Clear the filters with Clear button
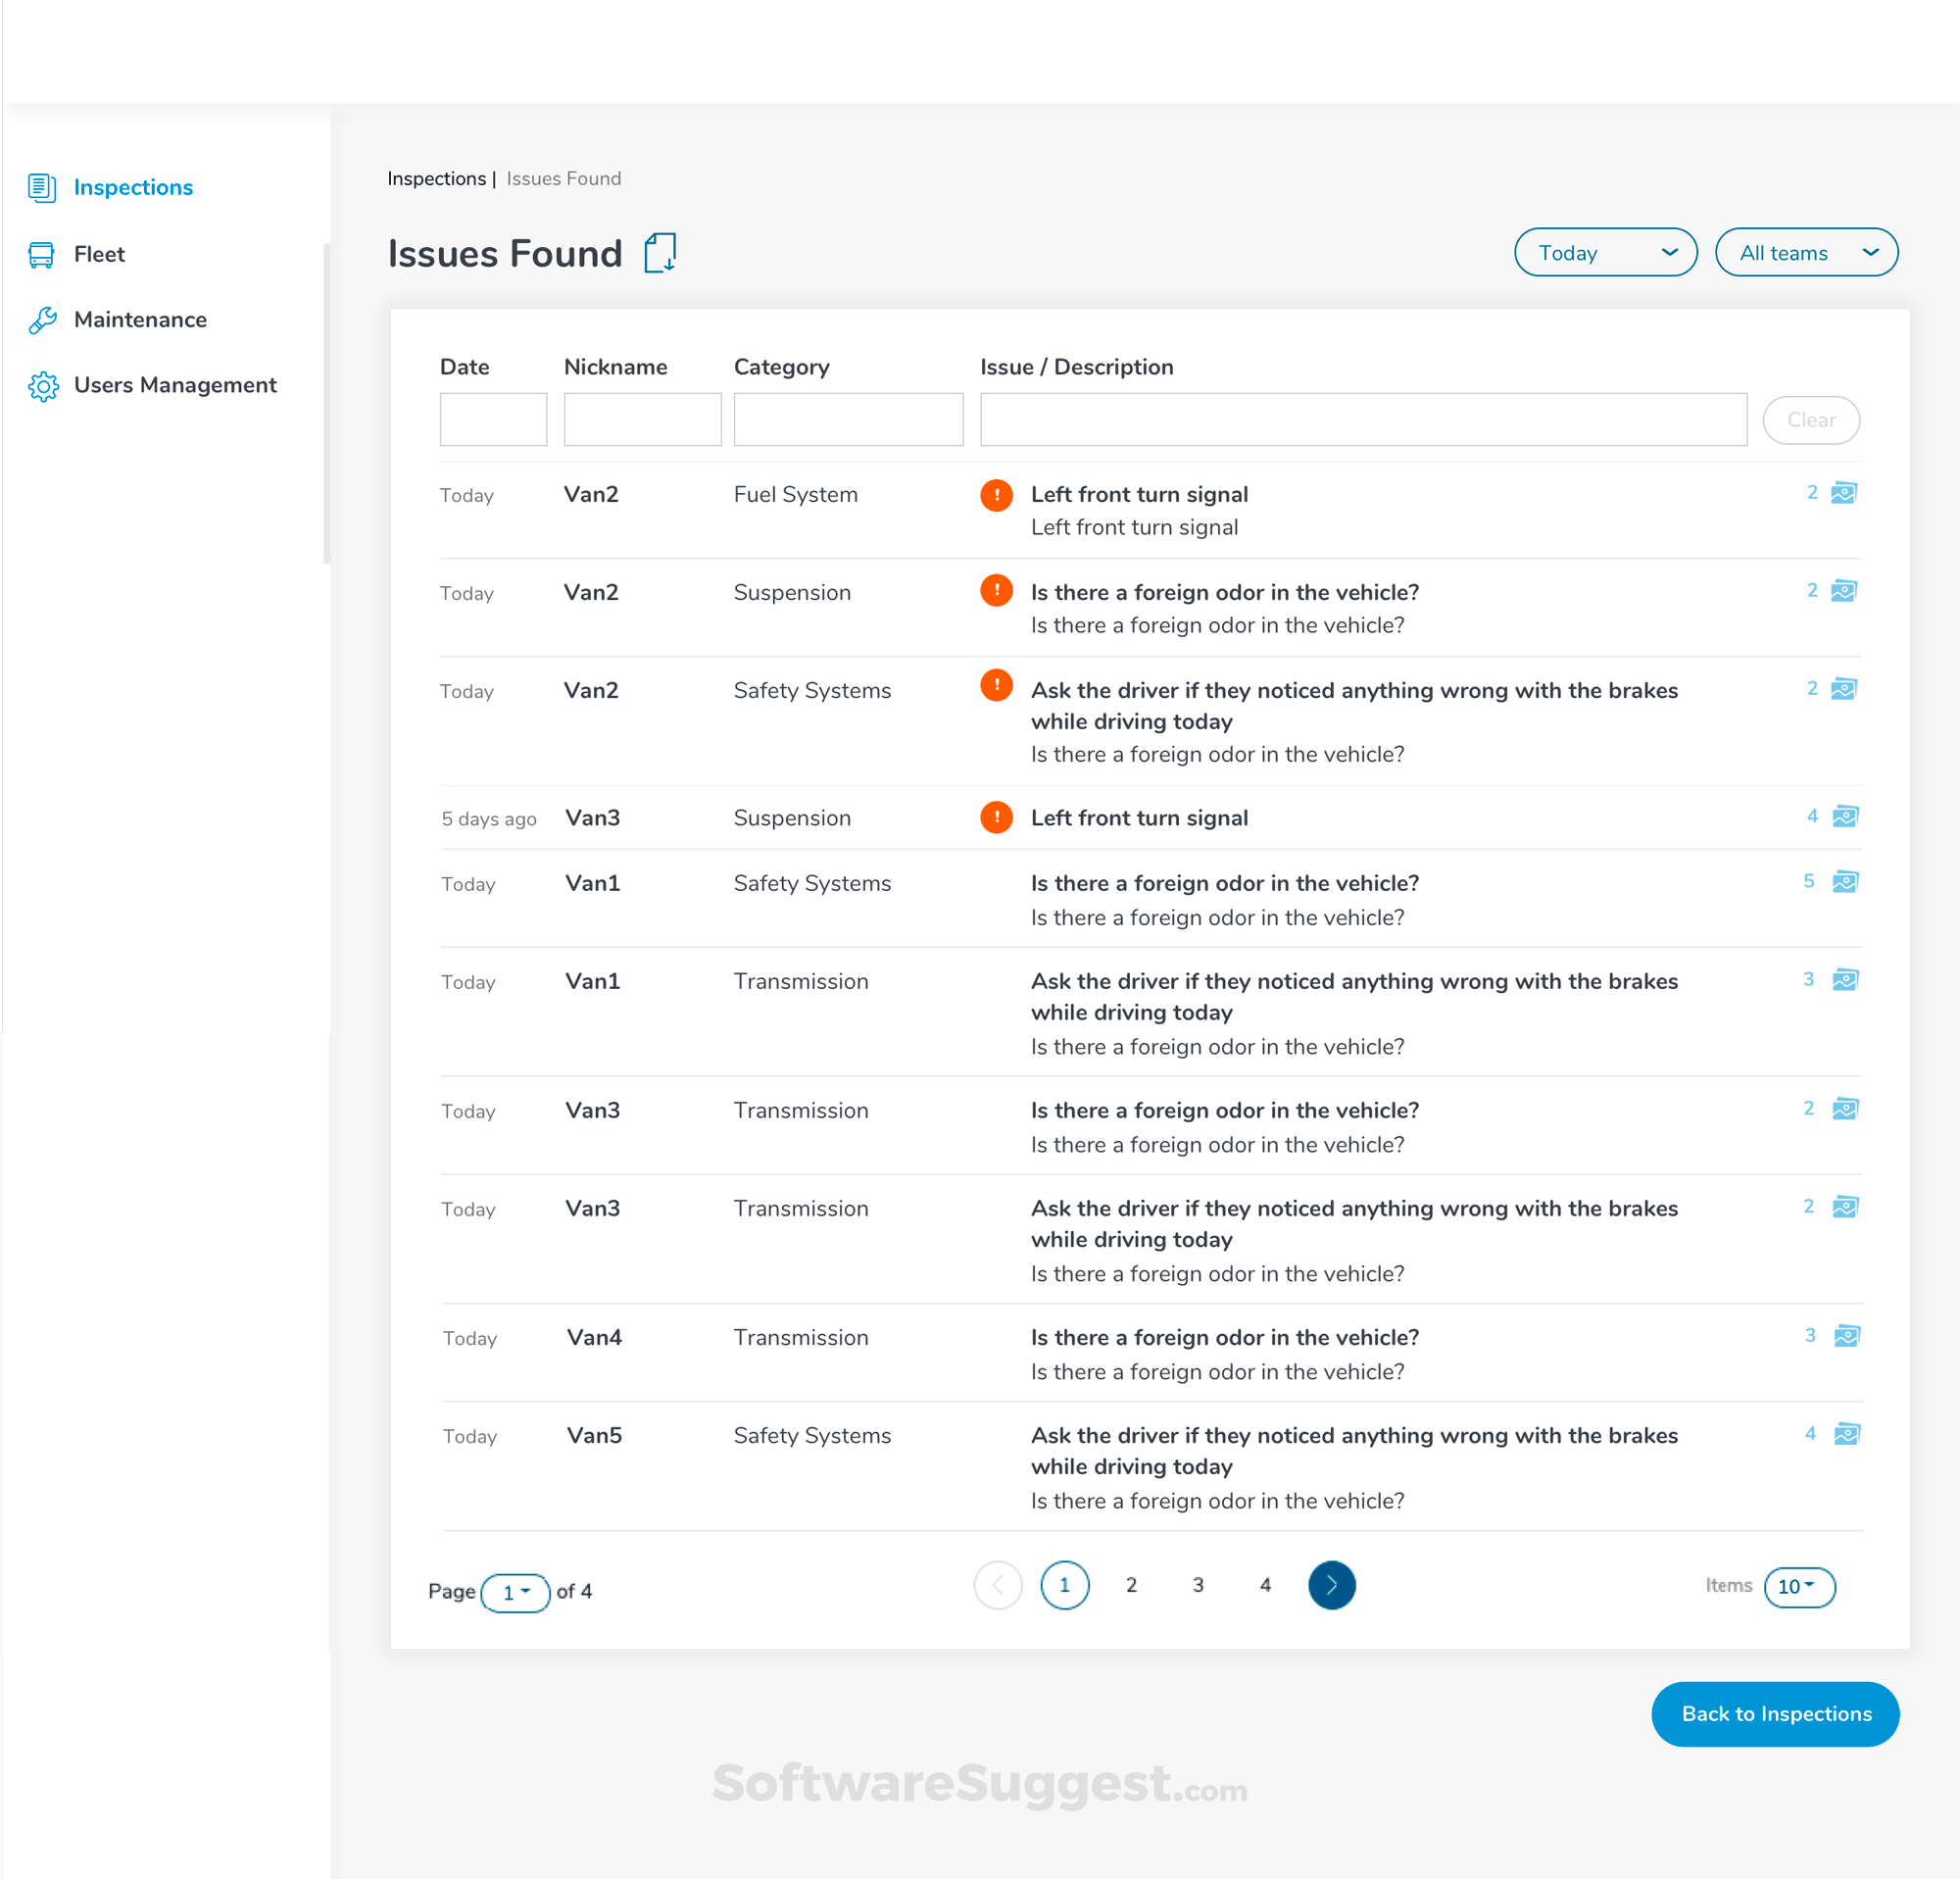This screenshot has height=1879, width=1960. click(x=1810, y=420)
